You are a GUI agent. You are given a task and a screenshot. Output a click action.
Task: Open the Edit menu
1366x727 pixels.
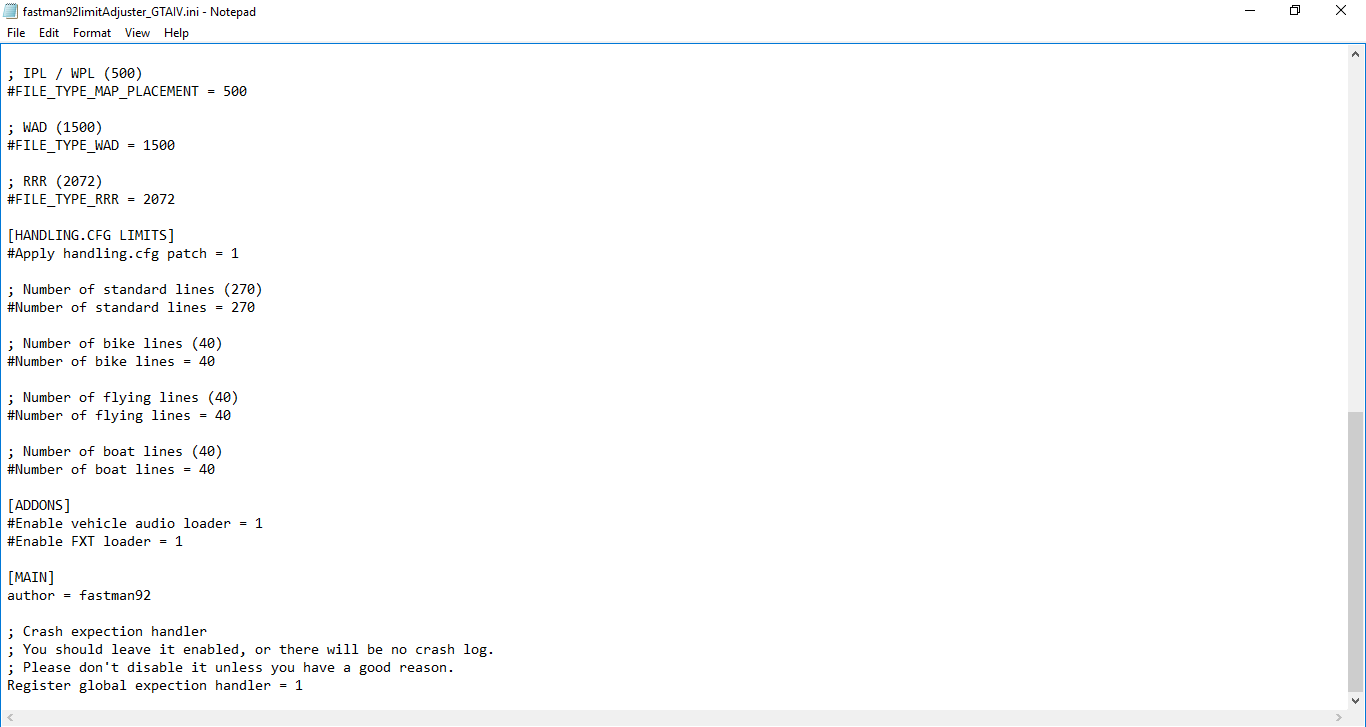[48, 32]
